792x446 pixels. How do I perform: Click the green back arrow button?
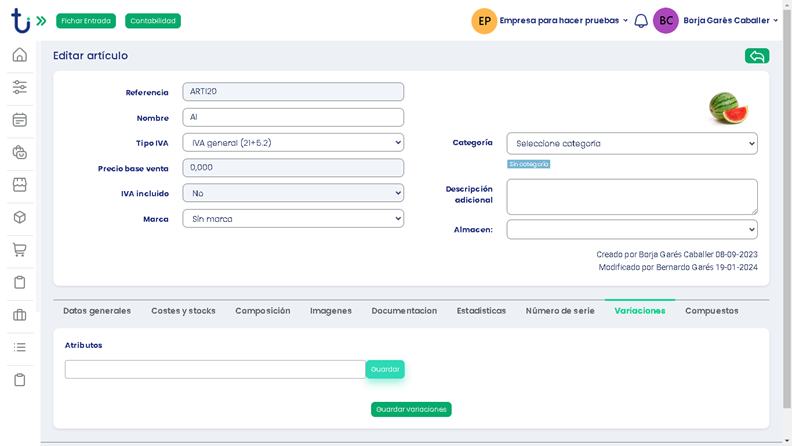coord(756,56)
